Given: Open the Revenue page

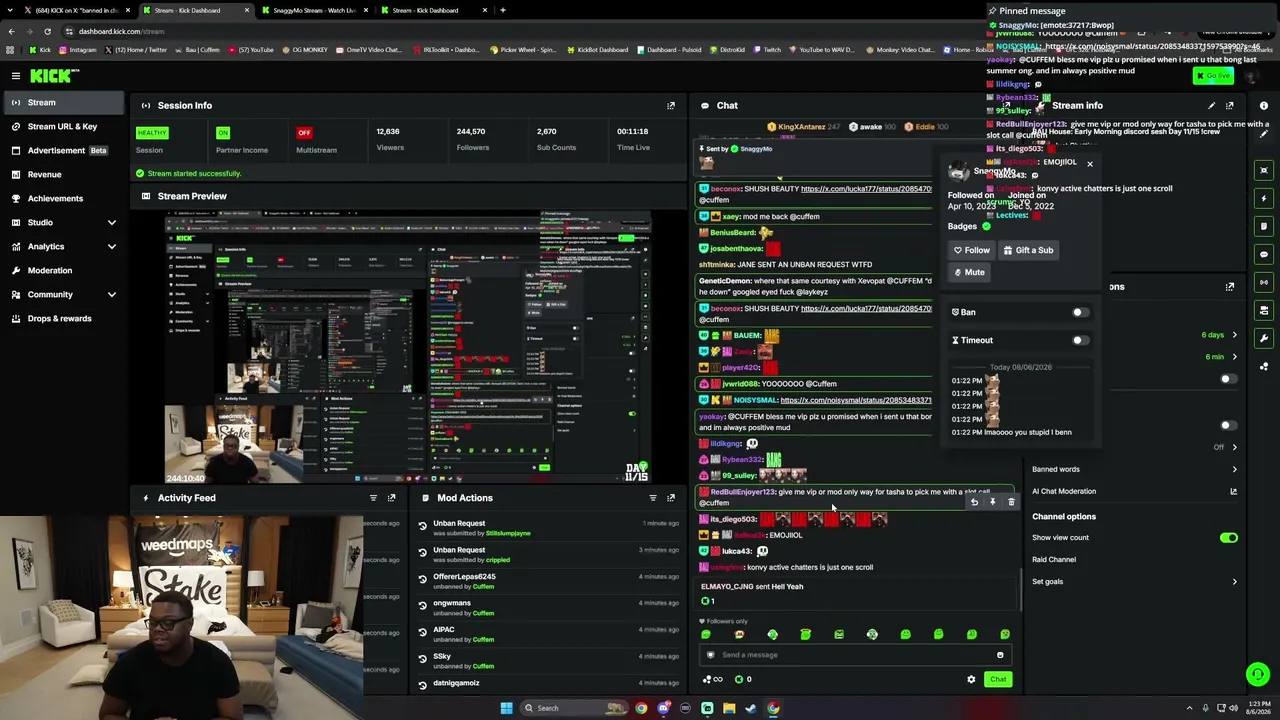Looking at the screenshot, I should 64,174.
